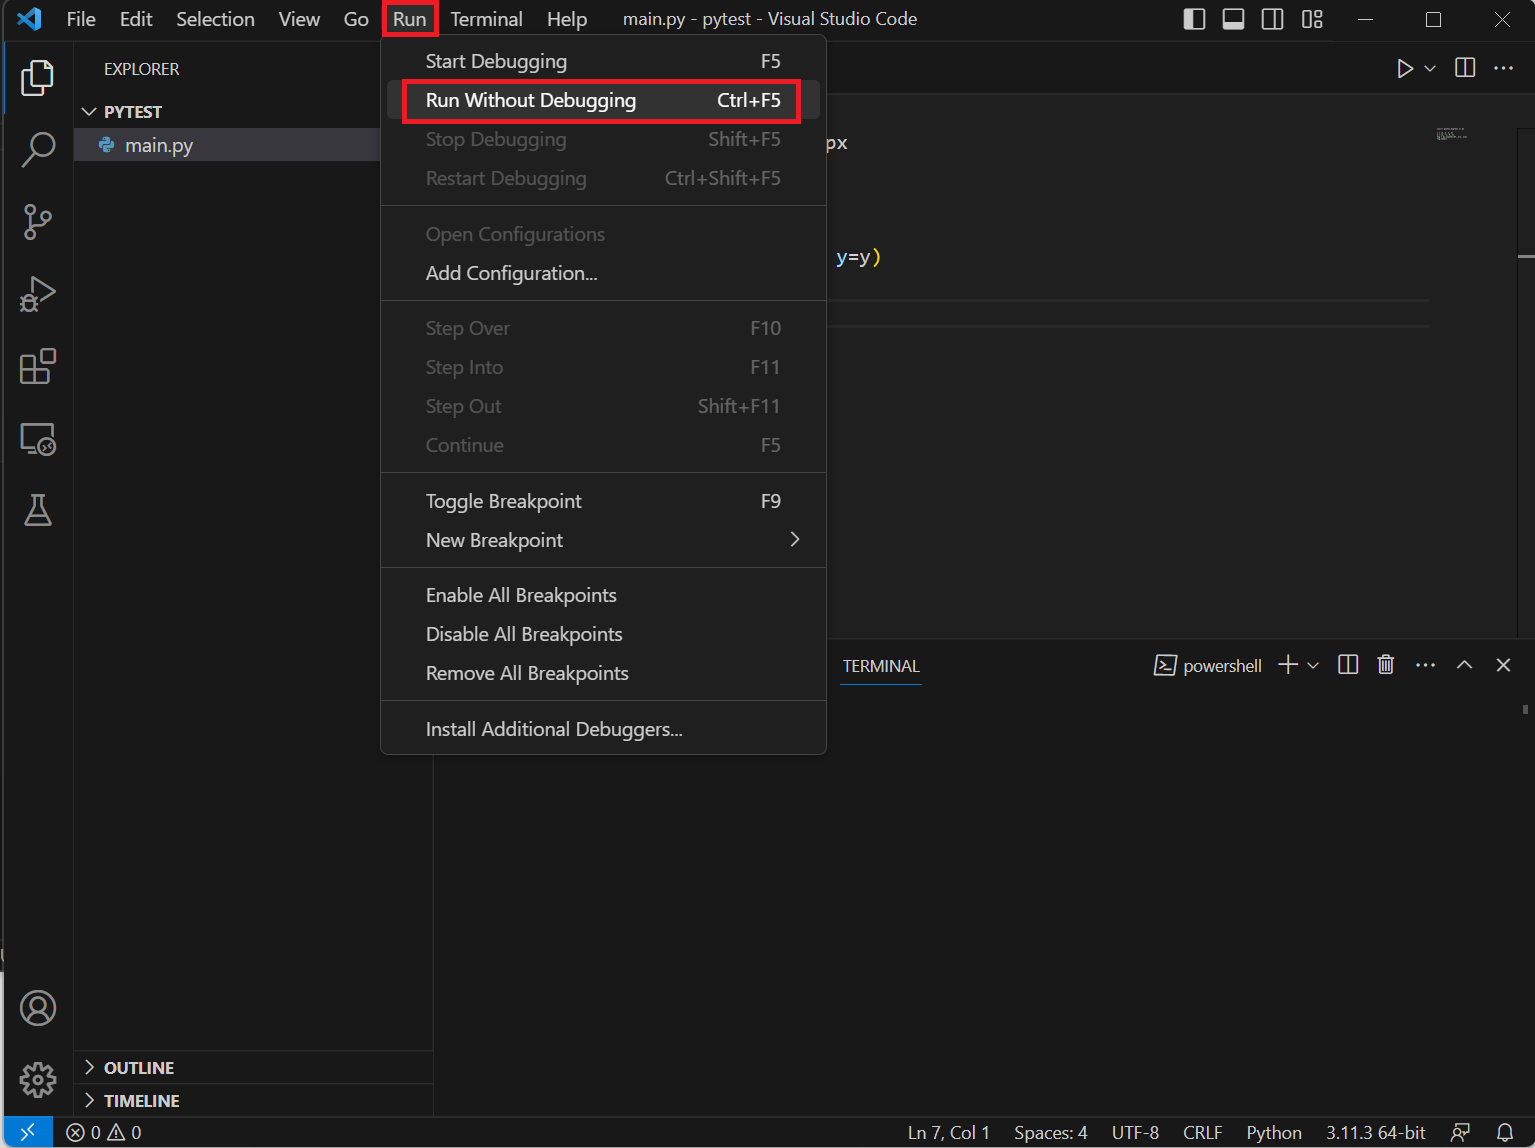The width and height of the screenshot is (1535, 1148).
Task: Open the Remote Explorer view
Action: 38,439
